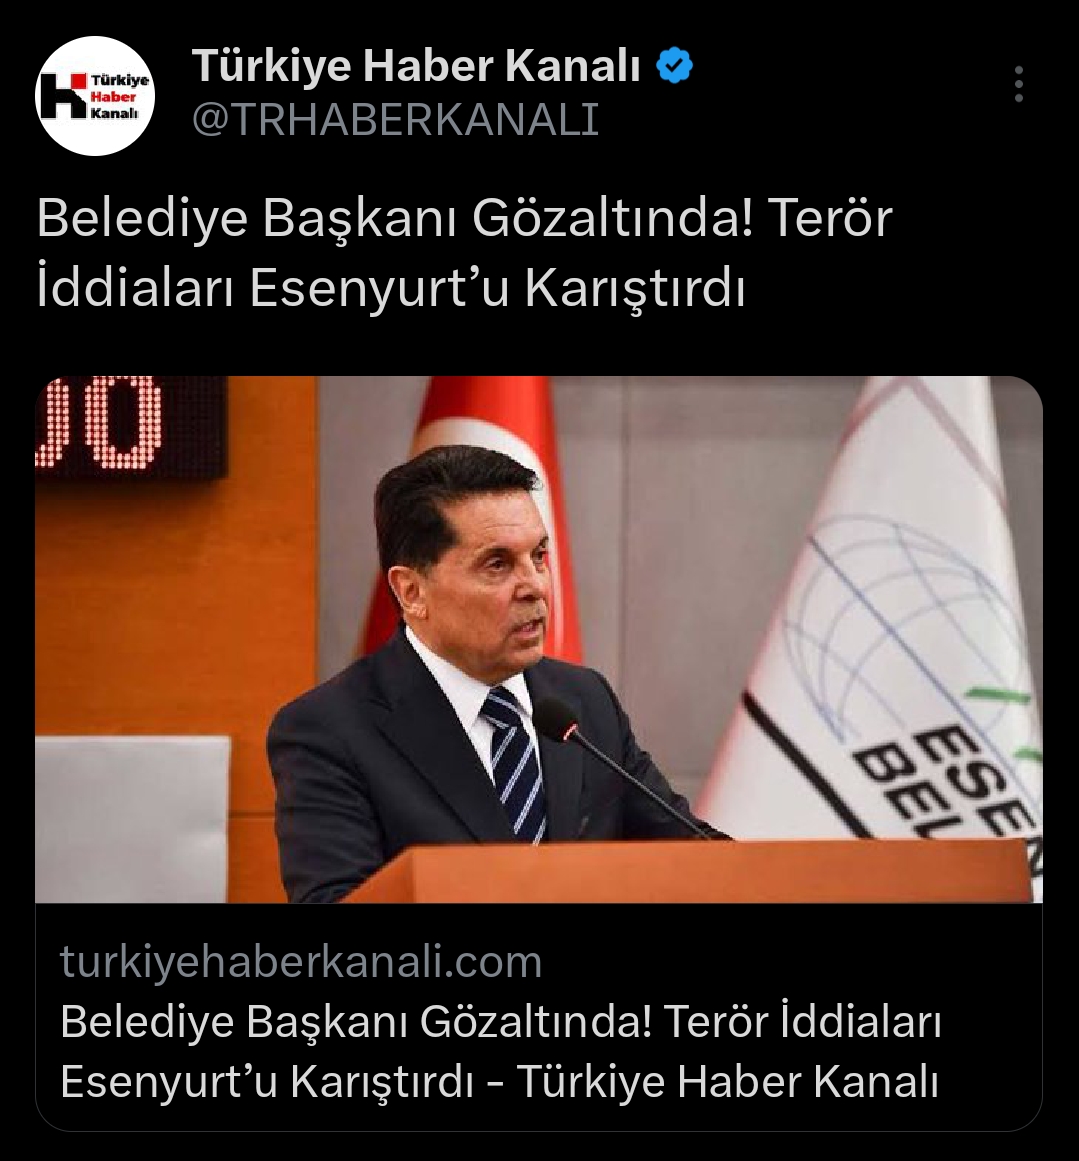Click the speaker's striped necktie
1079x1161 pixels.
[x=515, y=763]
